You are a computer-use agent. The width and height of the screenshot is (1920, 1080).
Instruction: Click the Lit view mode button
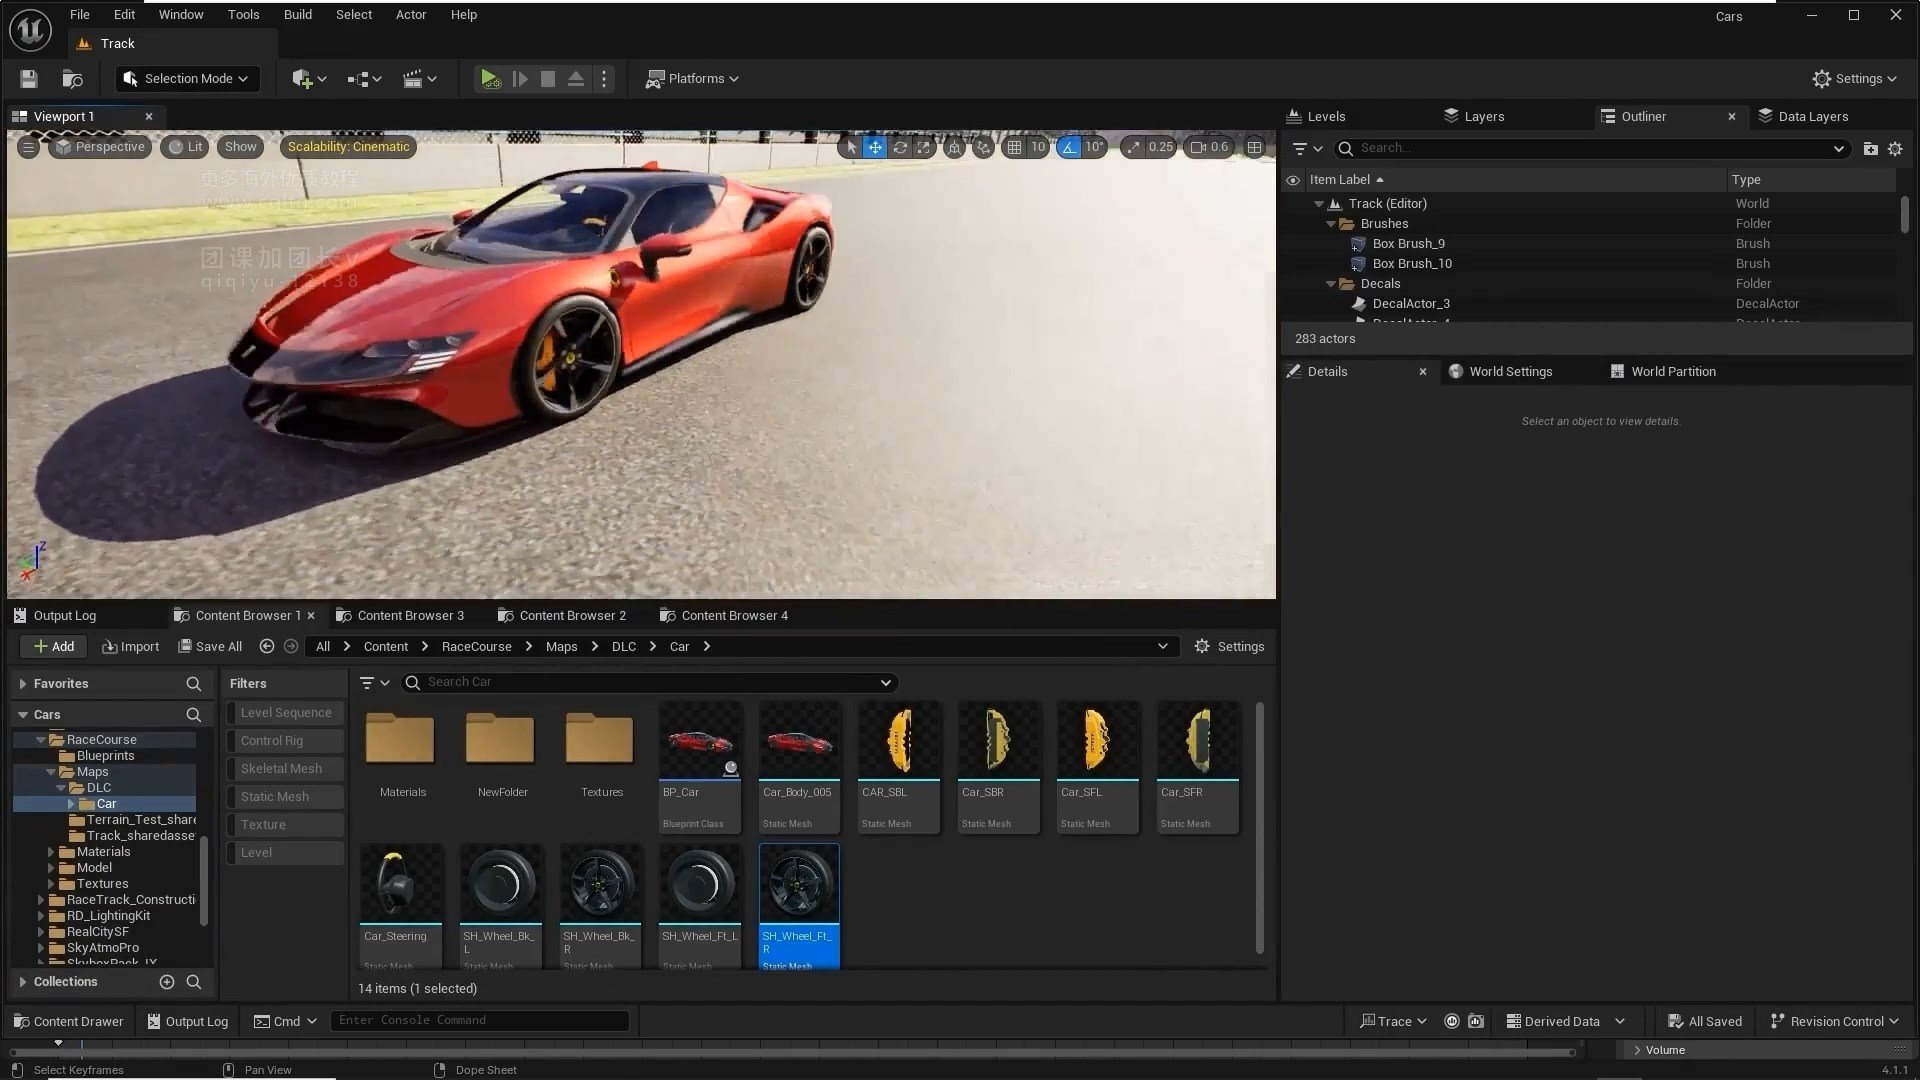[x=185, y=147]
